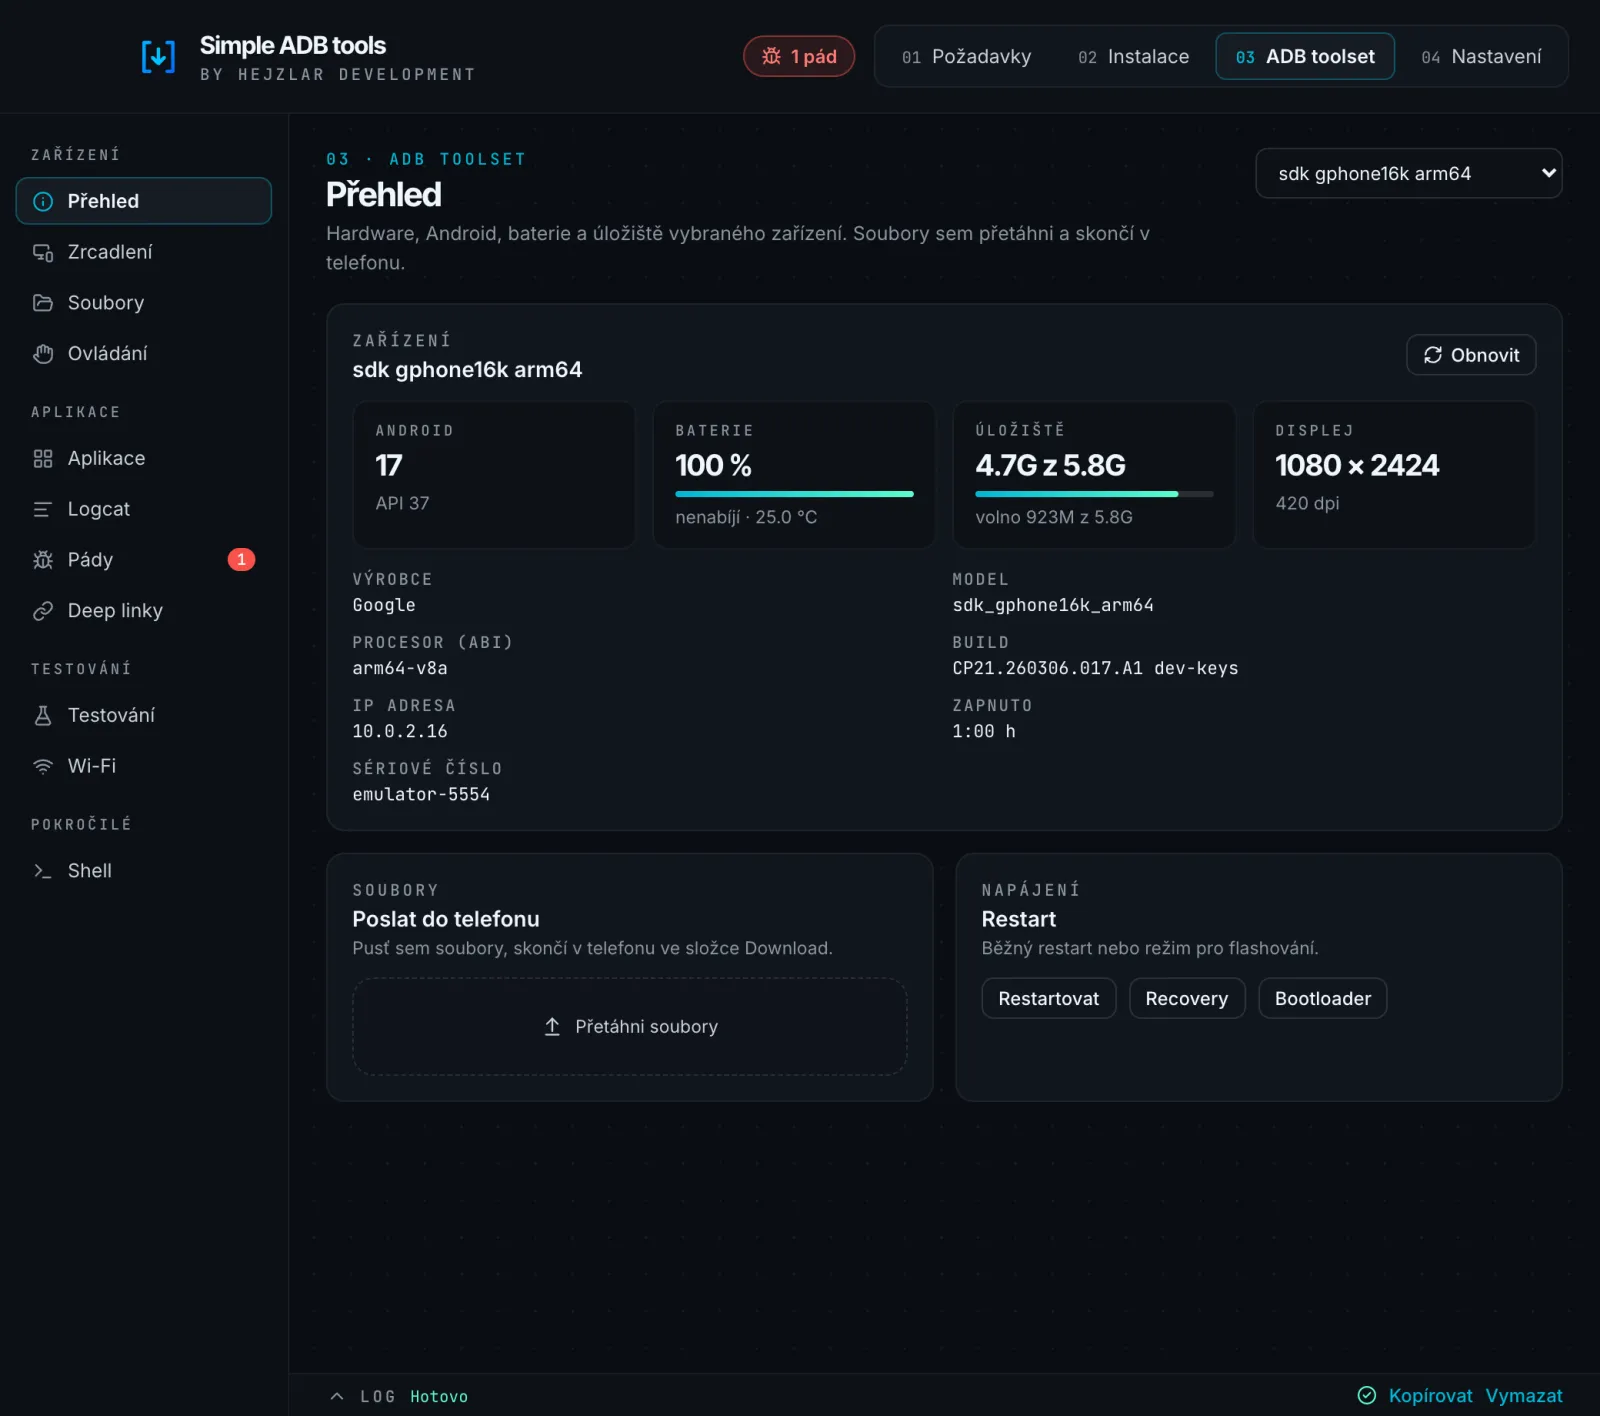Click the Simple ADB tools logo icon
Viewport: 1600px width, 1416px height.
tap(158, 57)
